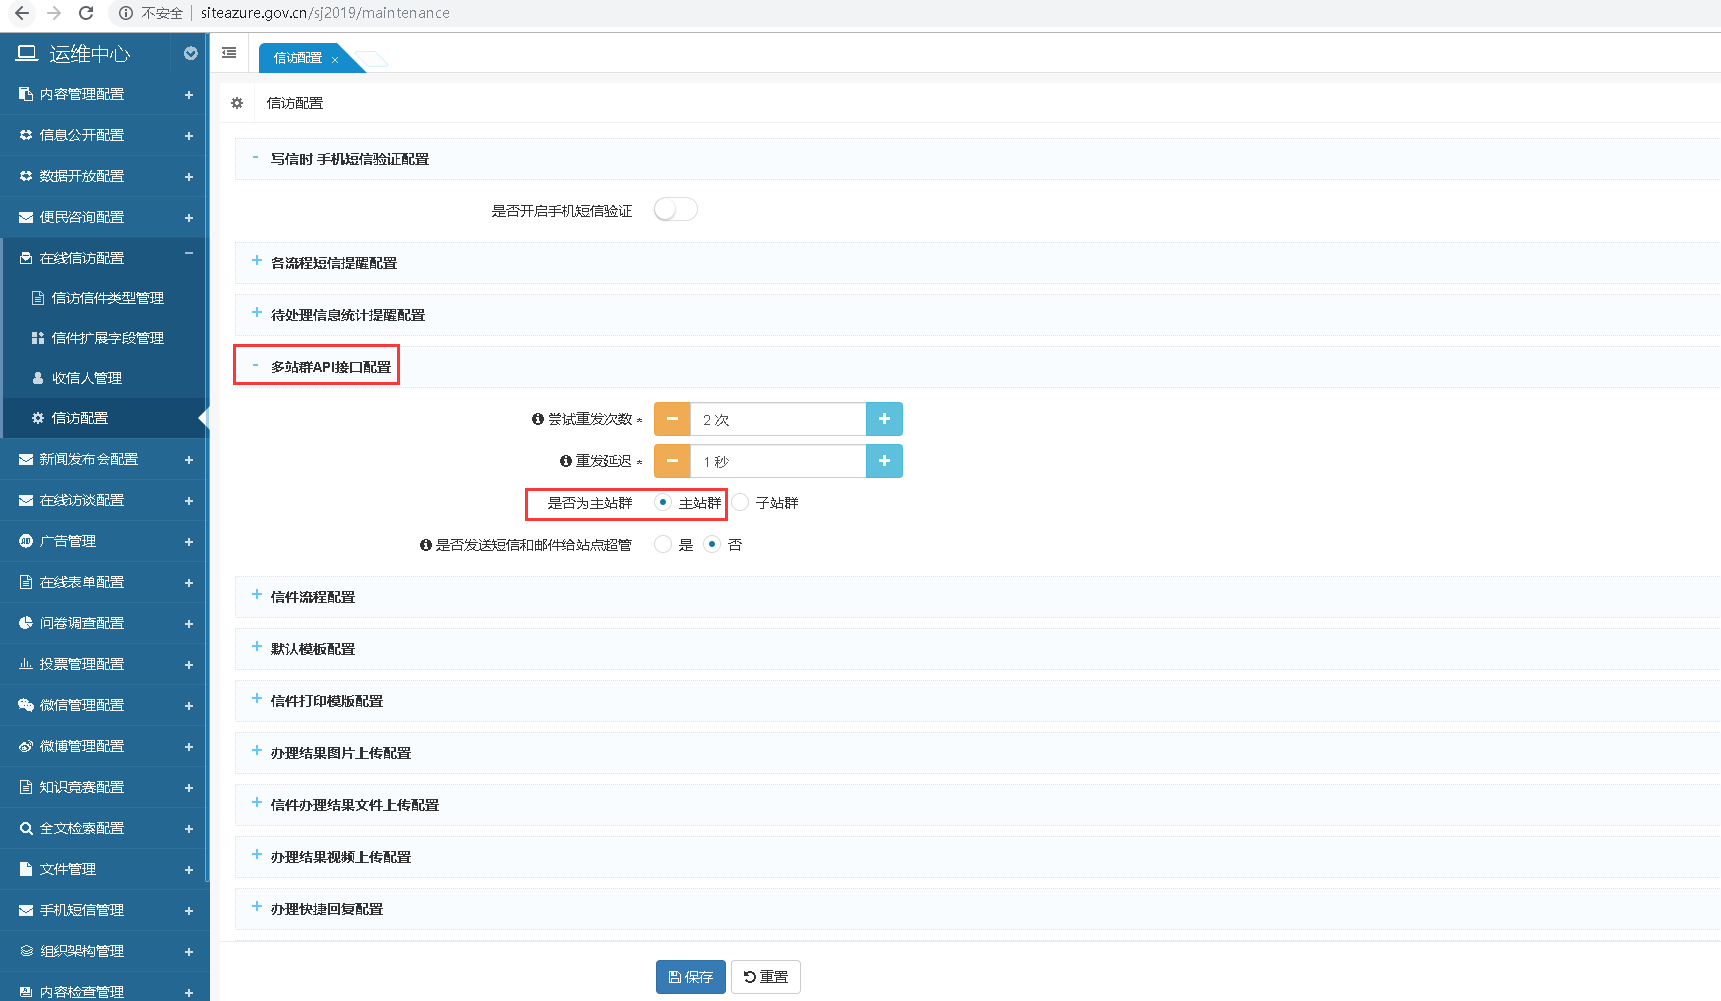Click the 重发延迟 value input field

pyautogui.click(x=777, y=461)
